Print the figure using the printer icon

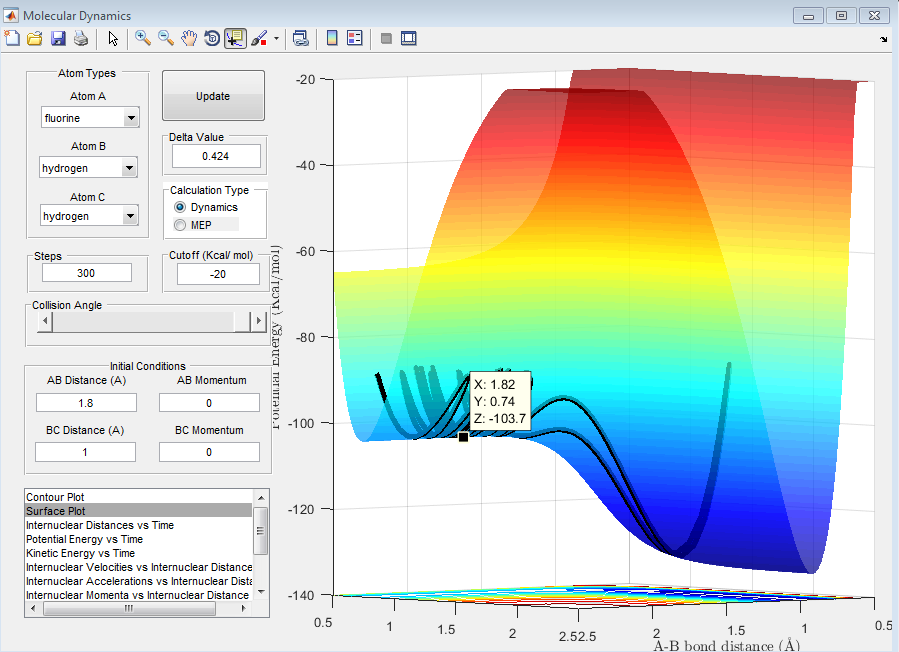click(x=80, y=38)
